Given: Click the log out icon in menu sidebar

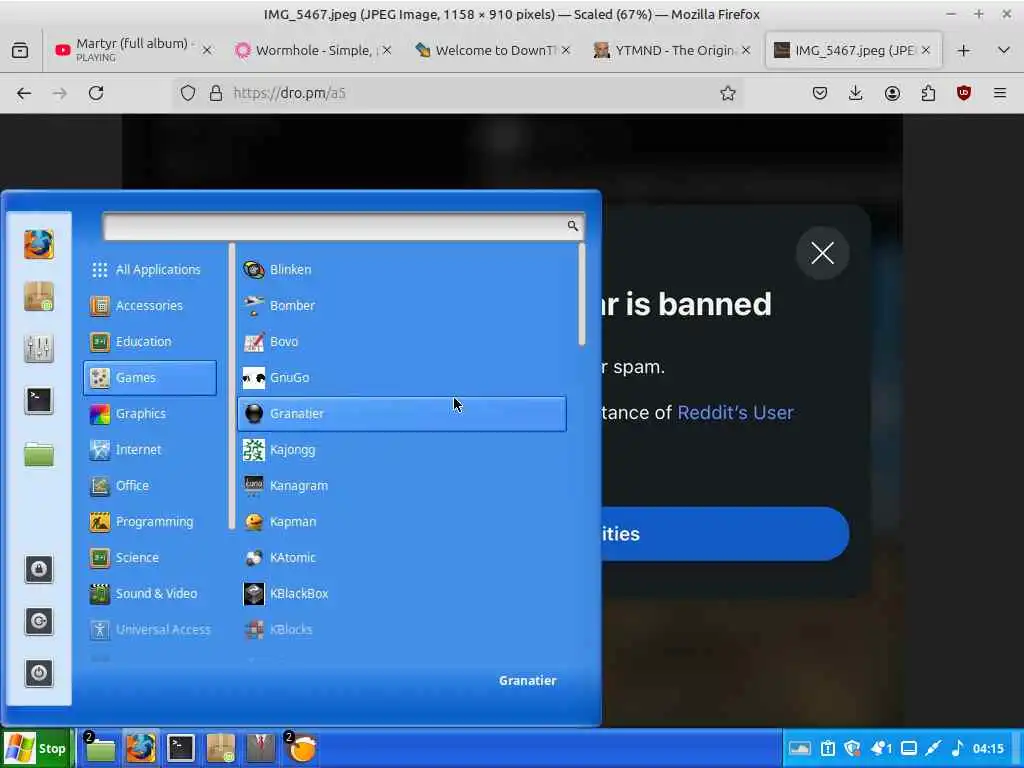Looking at the screenshot, I should tap(39, 621).
